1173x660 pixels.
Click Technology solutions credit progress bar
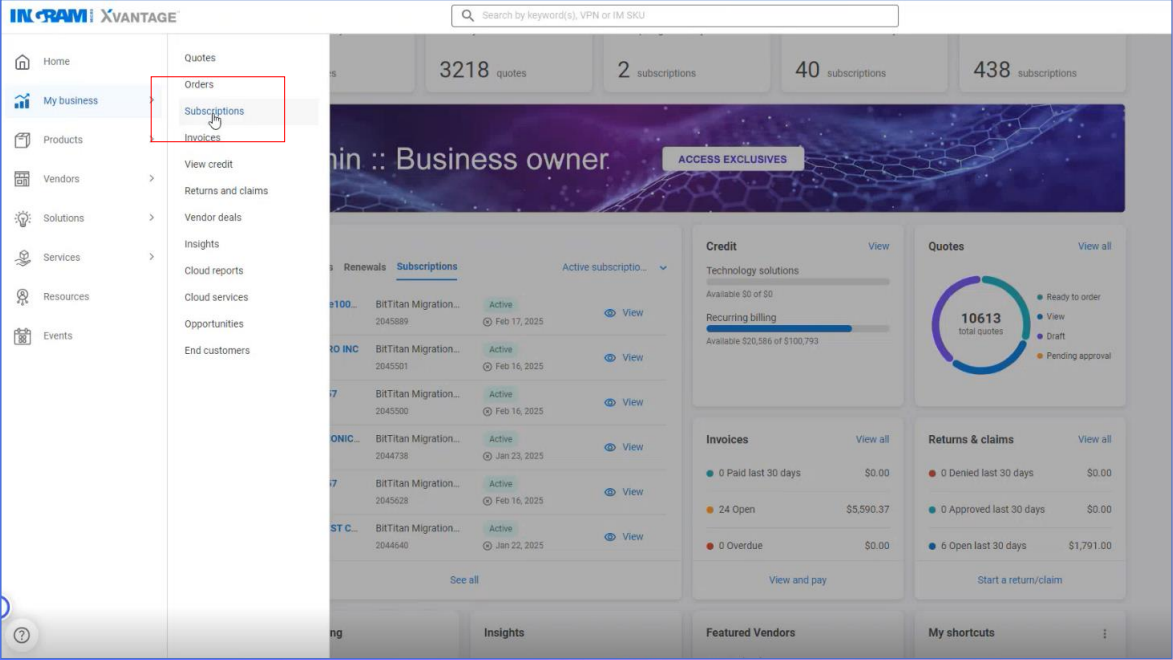[797, 282]
